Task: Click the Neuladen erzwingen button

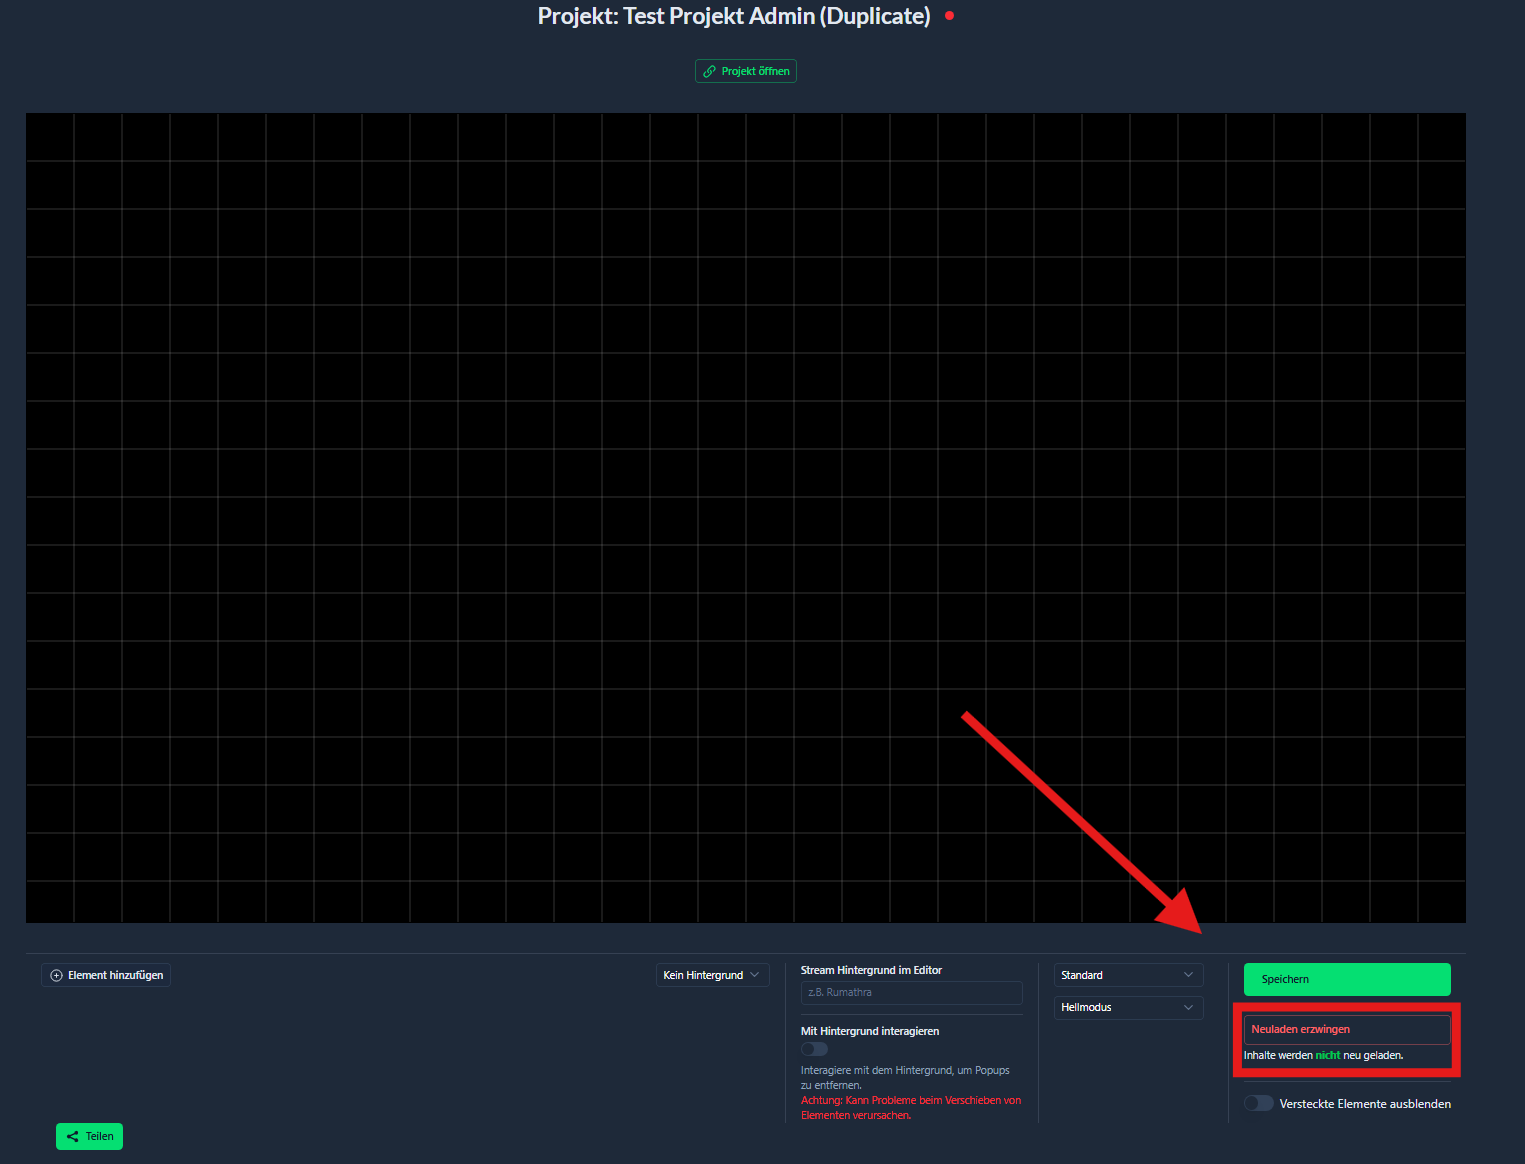Action: click(1346, 1029)
